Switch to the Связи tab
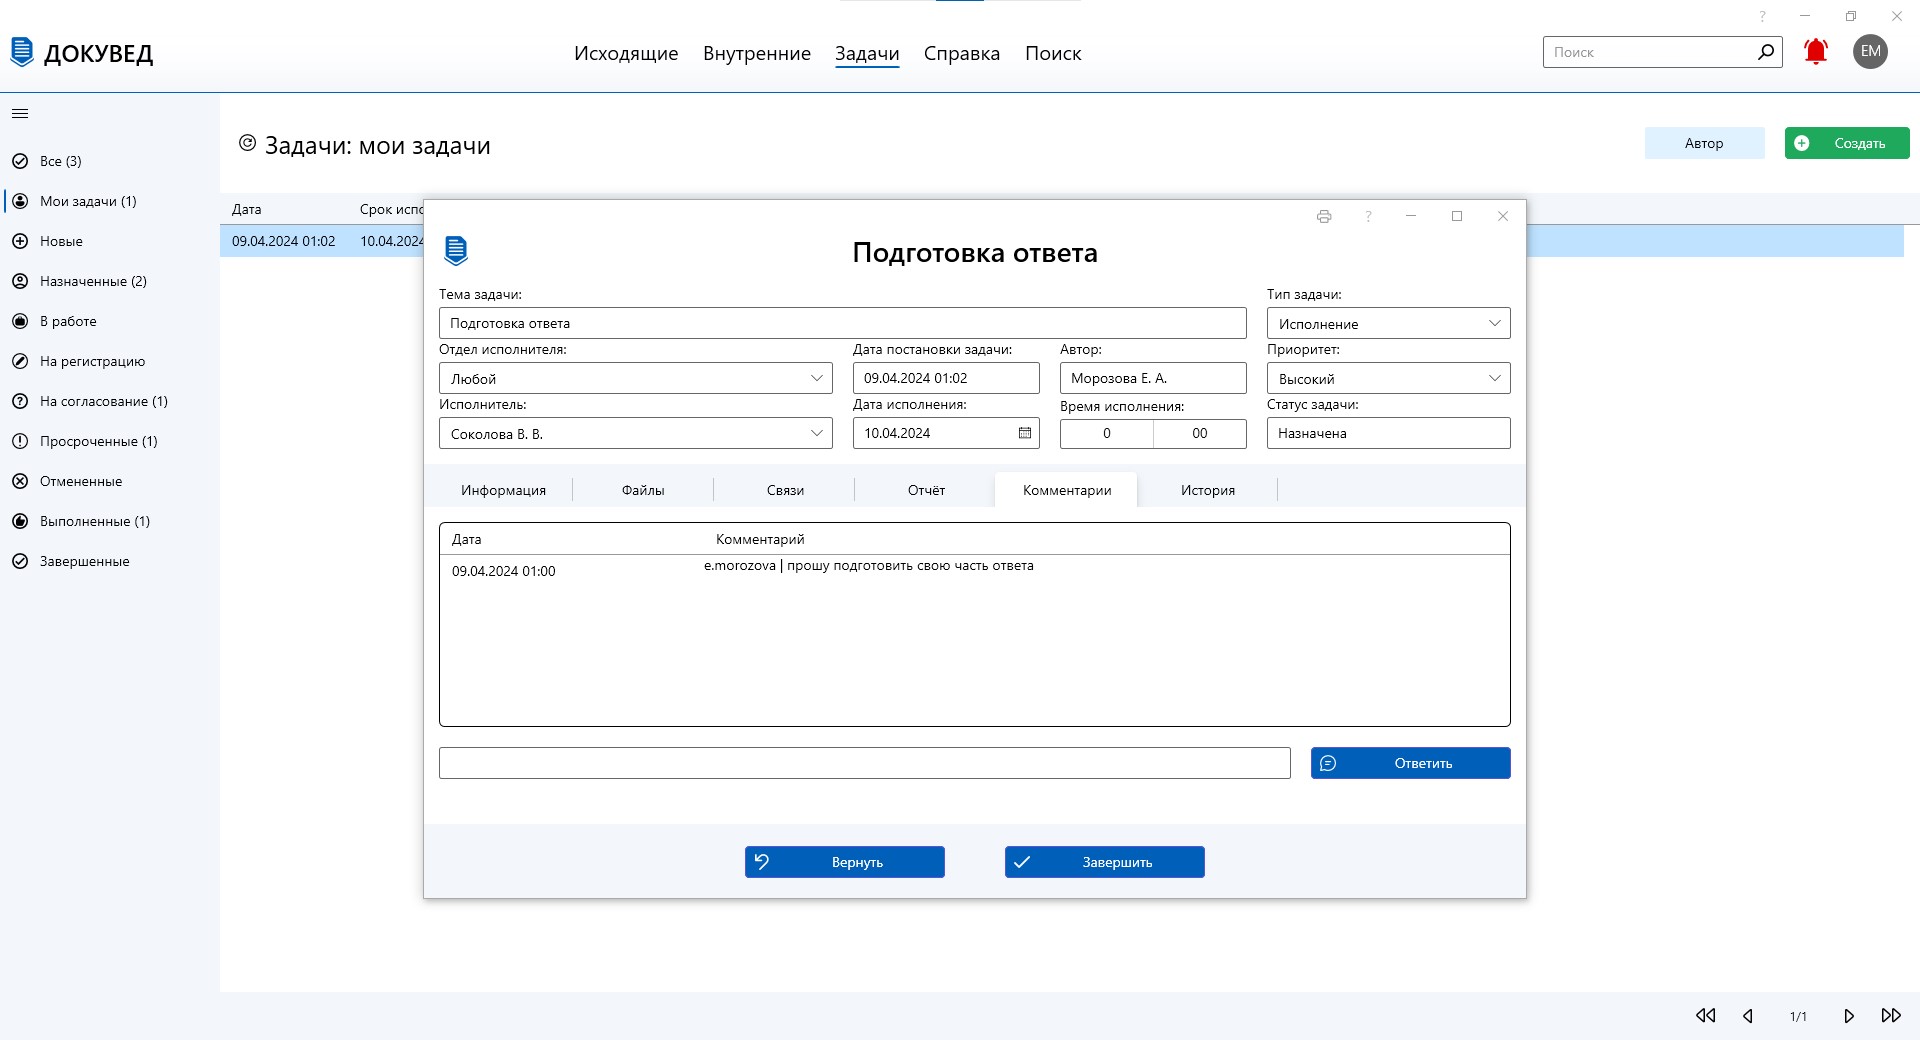Viewport: 1920px width, 1040px height. 785,490
